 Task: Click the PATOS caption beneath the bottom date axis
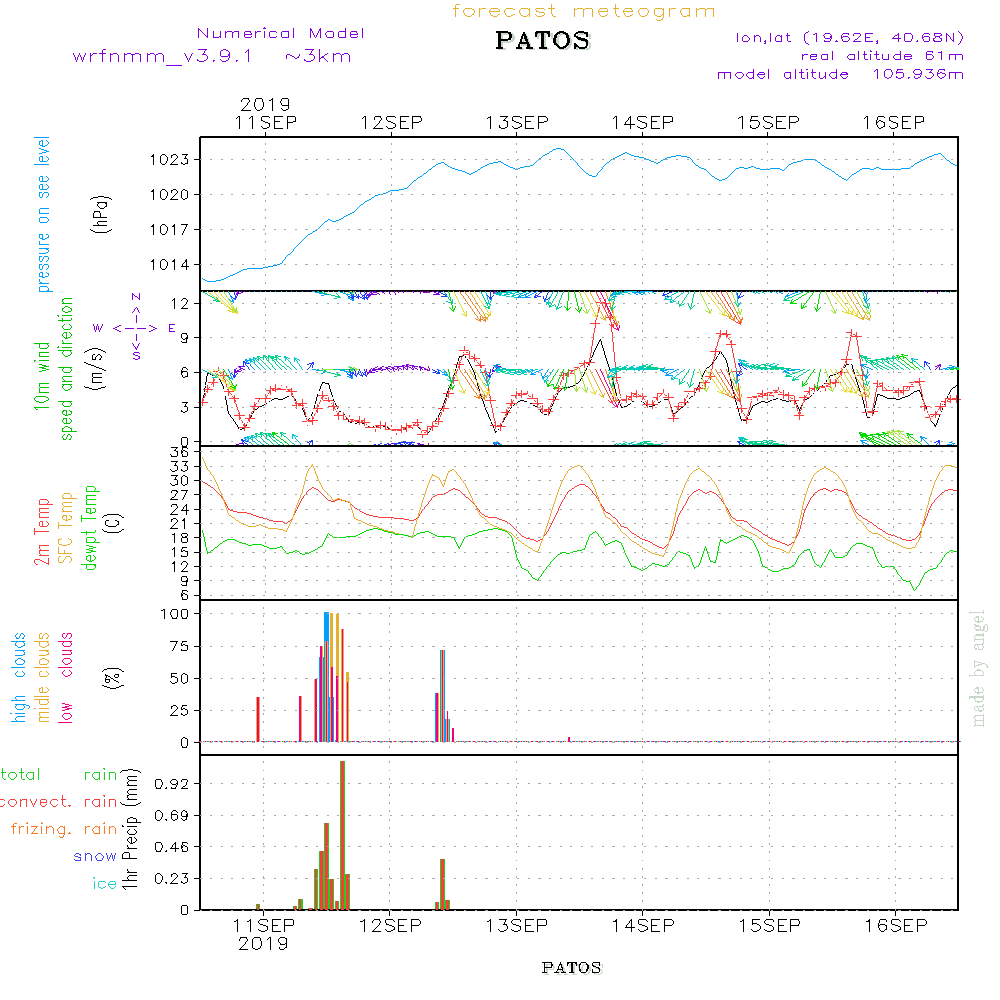571,968
